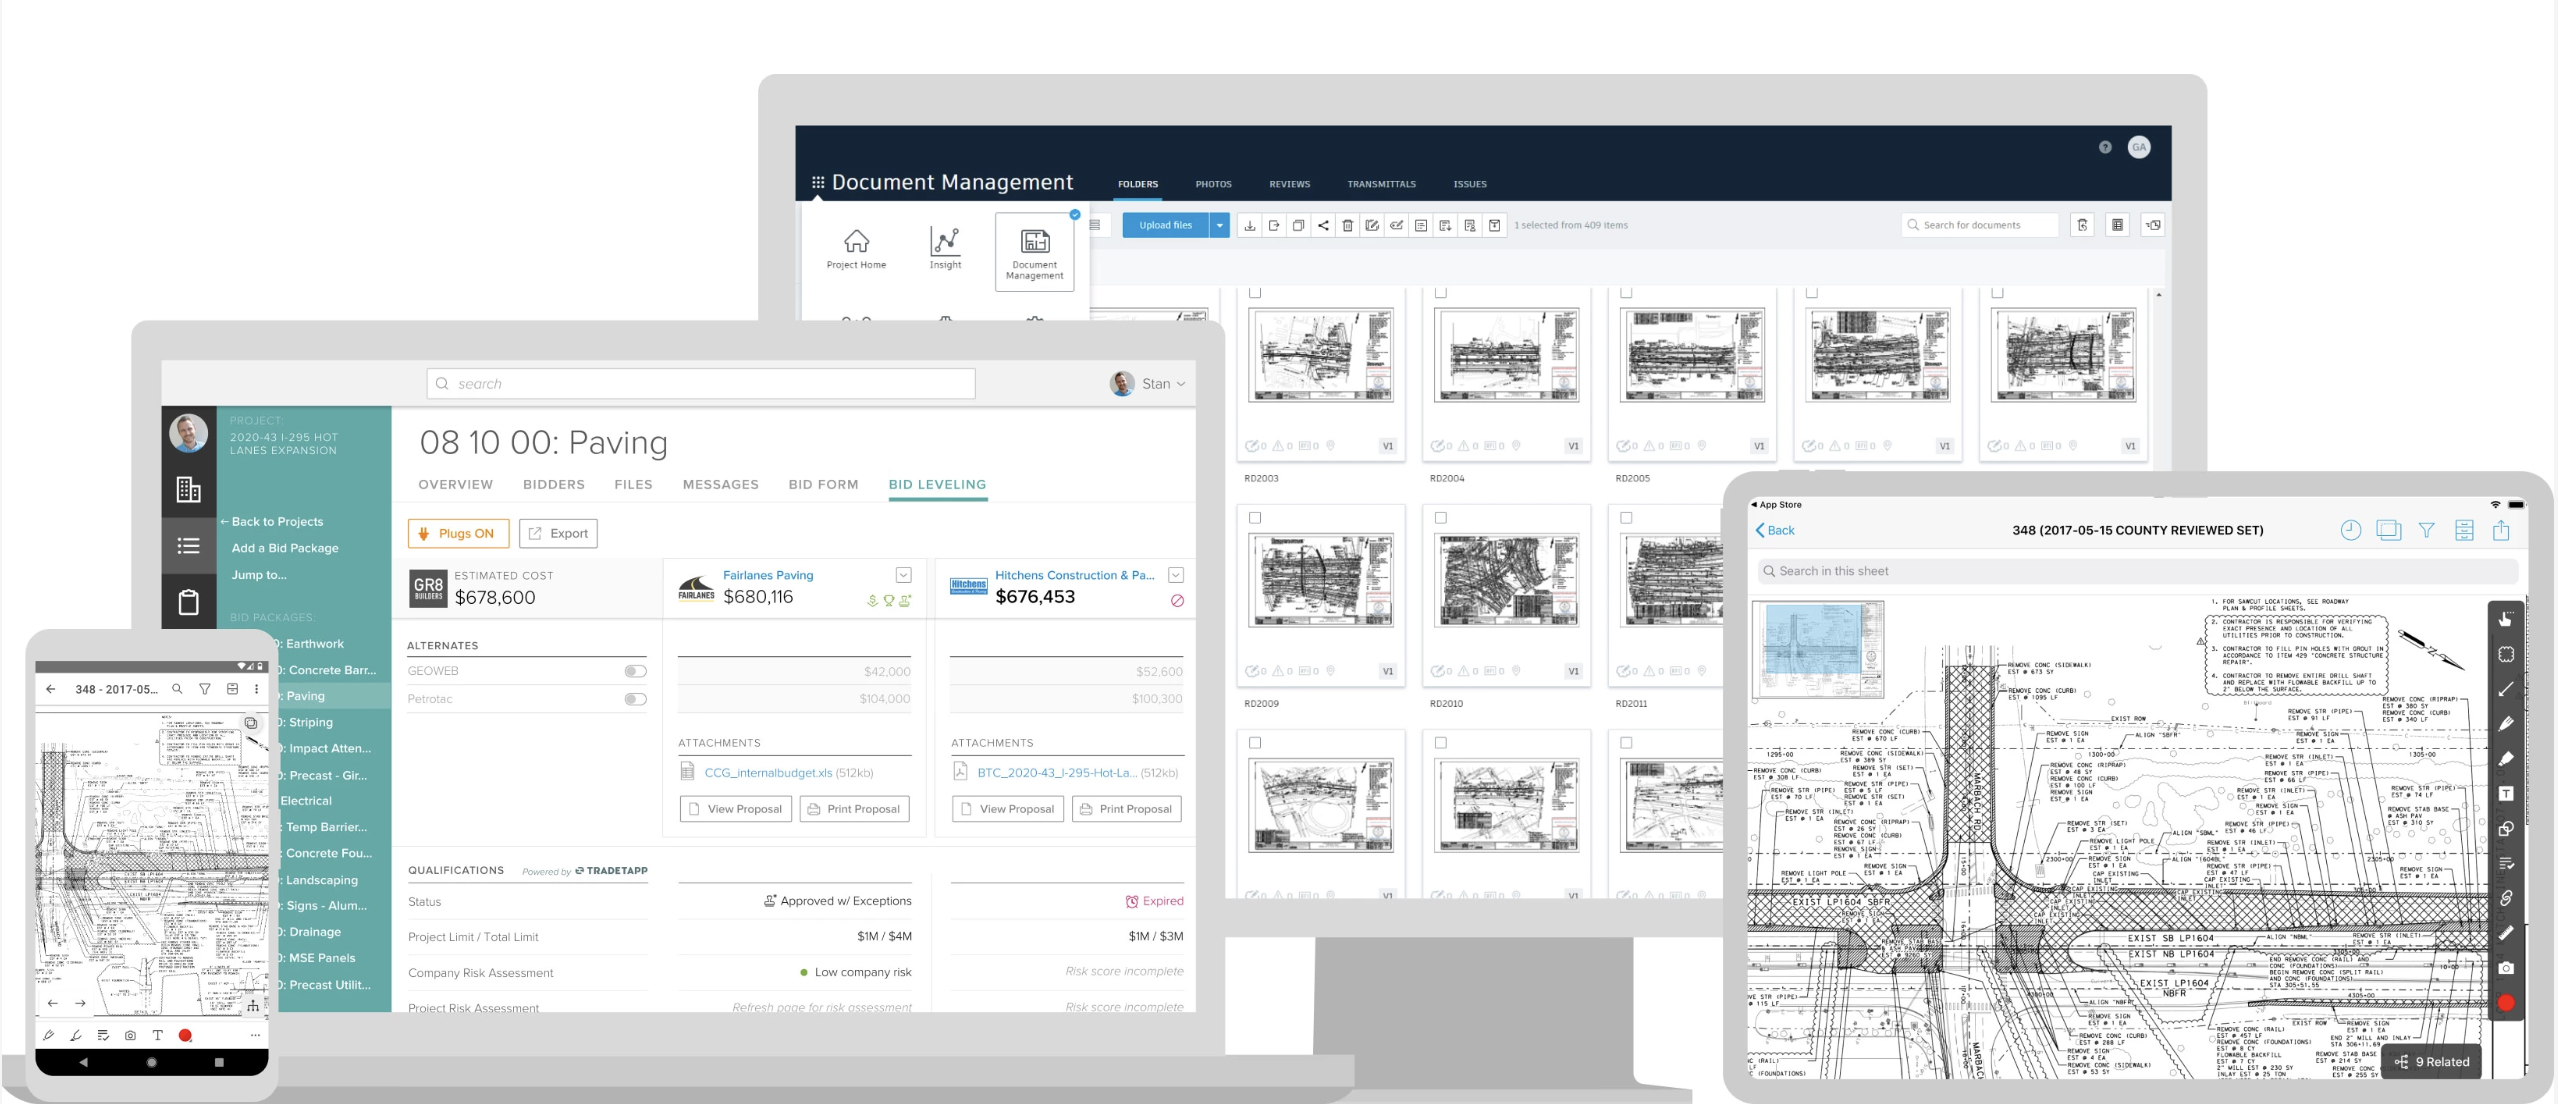Check the RD2011 document checkbox

pos(1626,518)
